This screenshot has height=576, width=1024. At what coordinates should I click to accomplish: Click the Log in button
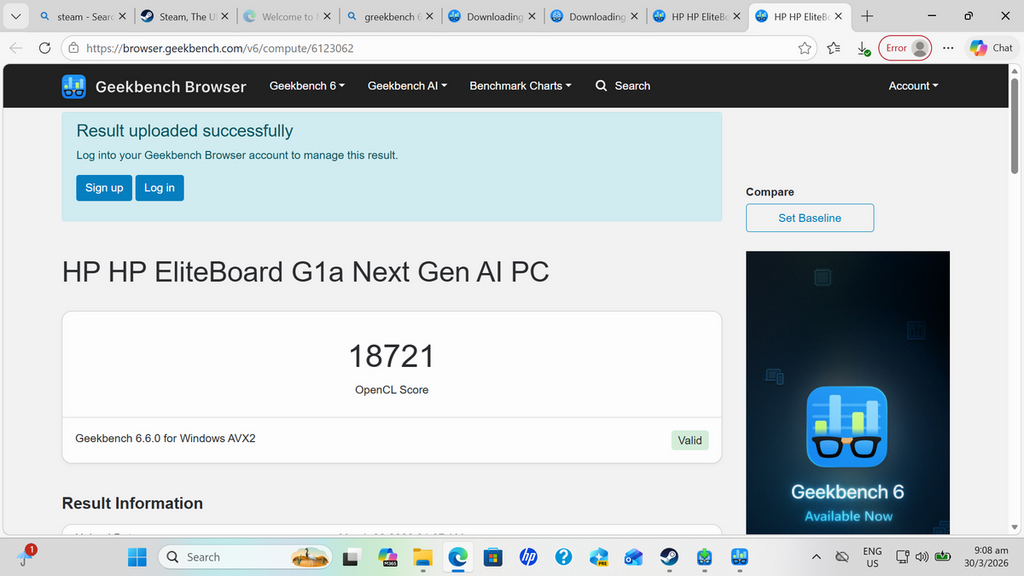159,188
